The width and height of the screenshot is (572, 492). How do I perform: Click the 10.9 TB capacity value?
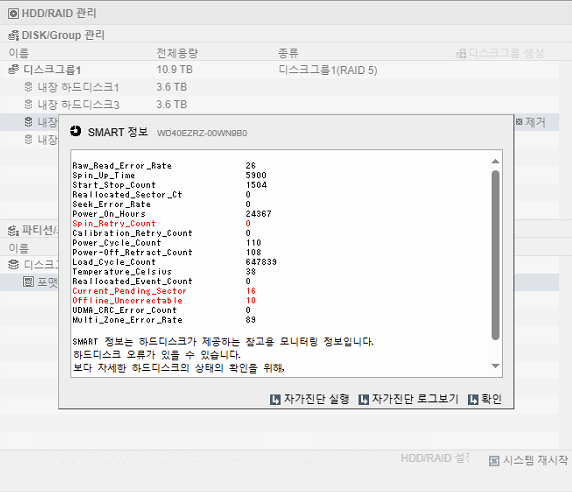click(x=174, y=69)
